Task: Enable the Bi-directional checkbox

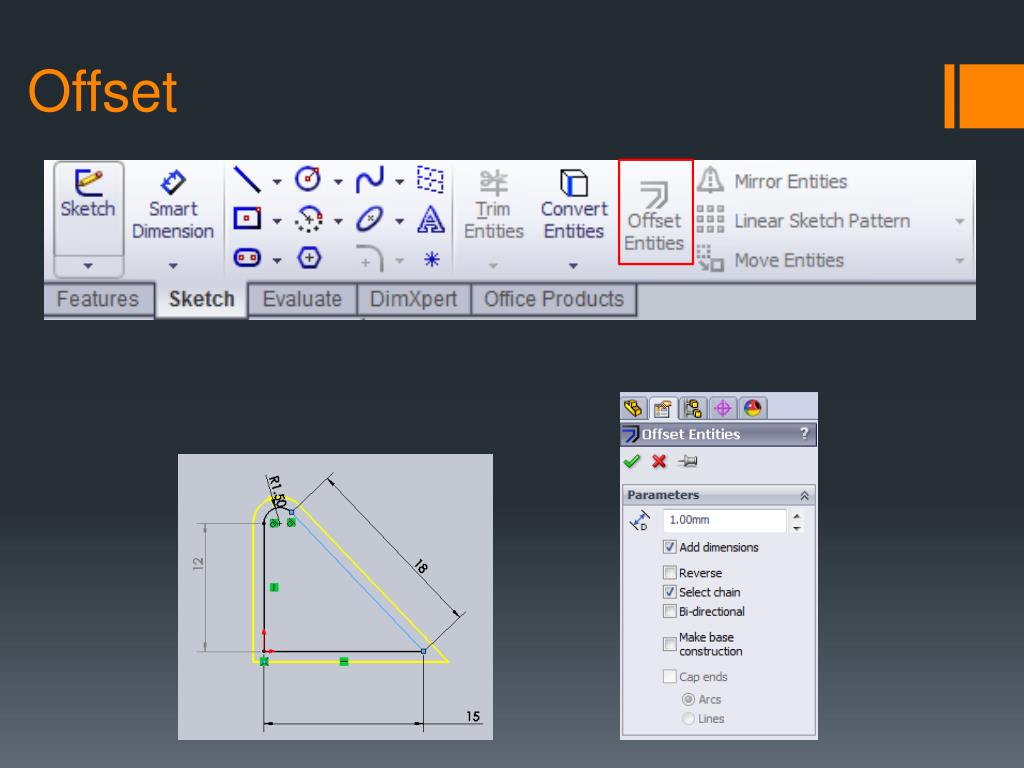Action: pyautogui.click(x=669, y=611)
